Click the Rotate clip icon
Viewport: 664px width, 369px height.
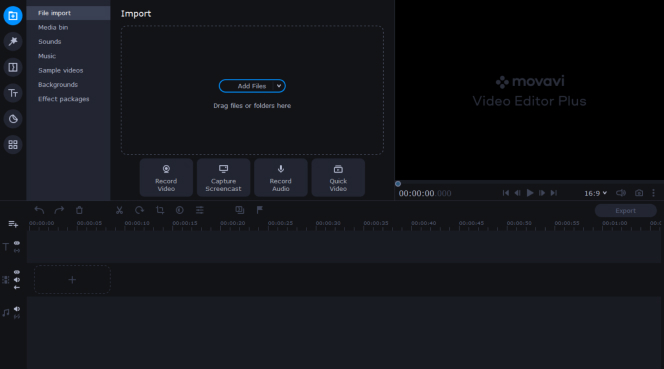[139, 210]
